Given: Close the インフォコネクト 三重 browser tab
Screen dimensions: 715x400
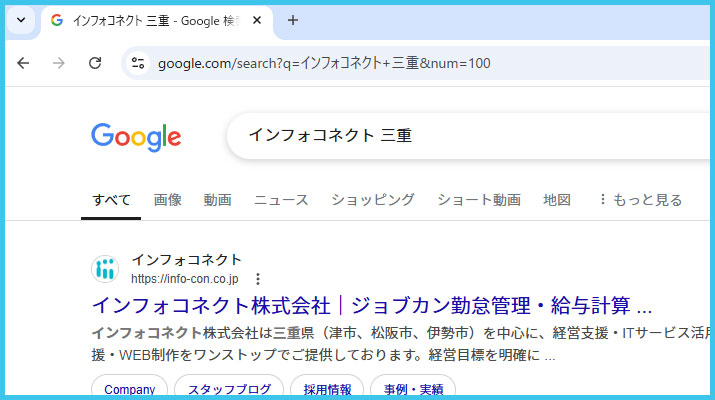Looking at the screenshot, I should (x=257, y=21).
